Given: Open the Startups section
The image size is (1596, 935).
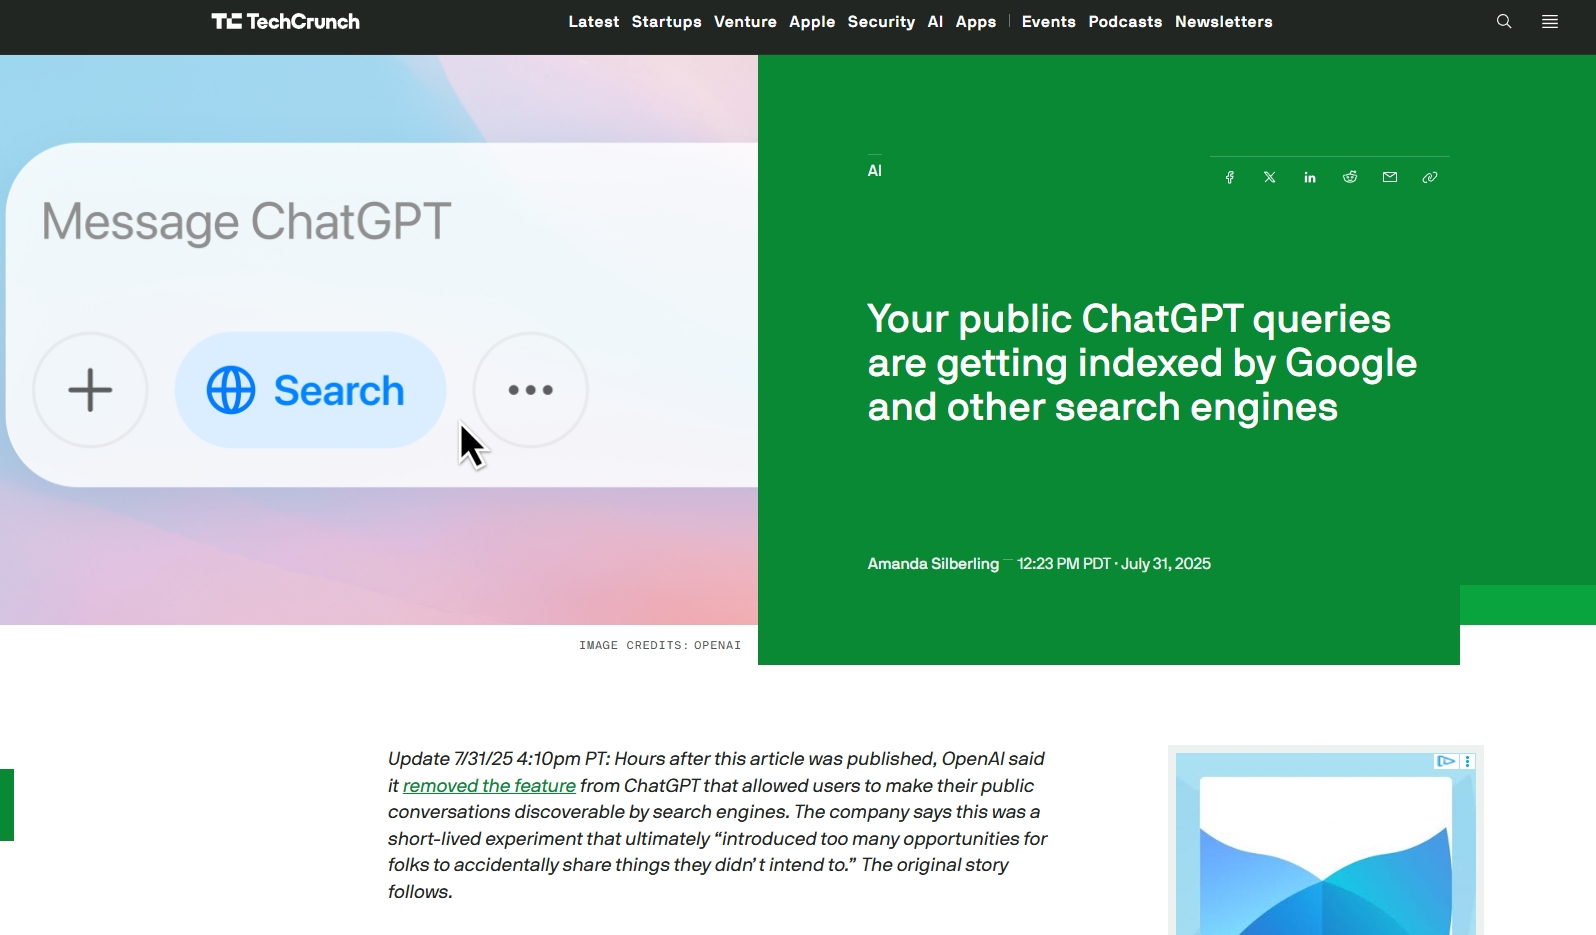Looking at the screenshot, I should point(667,22).
